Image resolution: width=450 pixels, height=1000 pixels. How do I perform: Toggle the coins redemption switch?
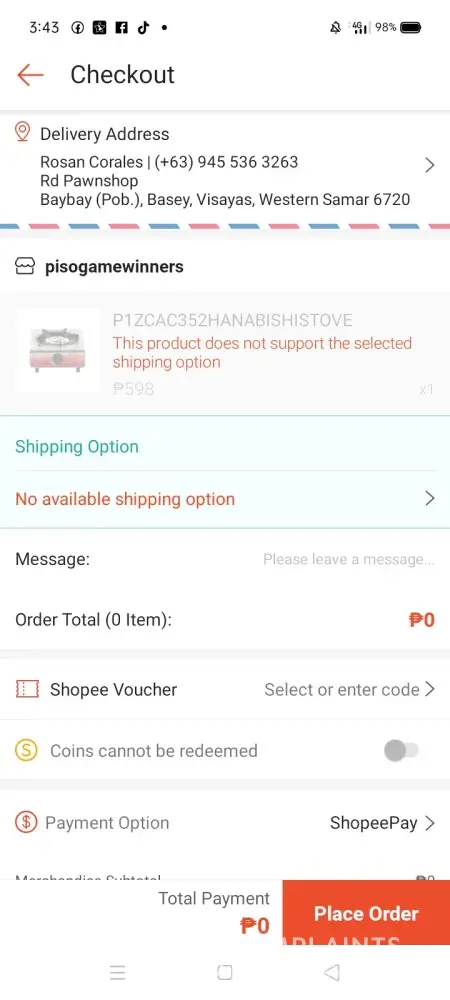click(x=401, y=751)
